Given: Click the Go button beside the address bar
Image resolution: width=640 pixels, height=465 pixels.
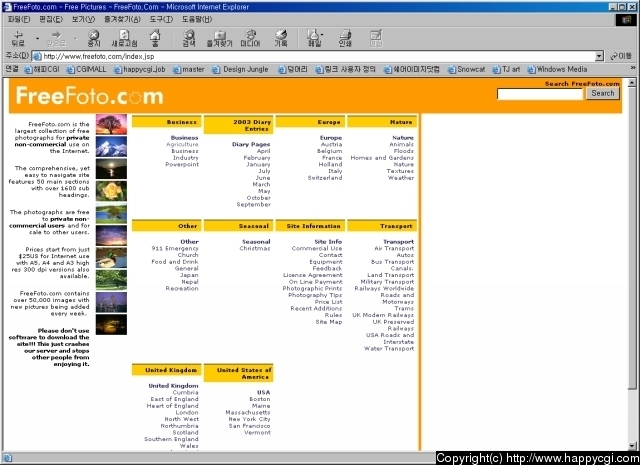Looking at the screenshot, I should (621, 56).
